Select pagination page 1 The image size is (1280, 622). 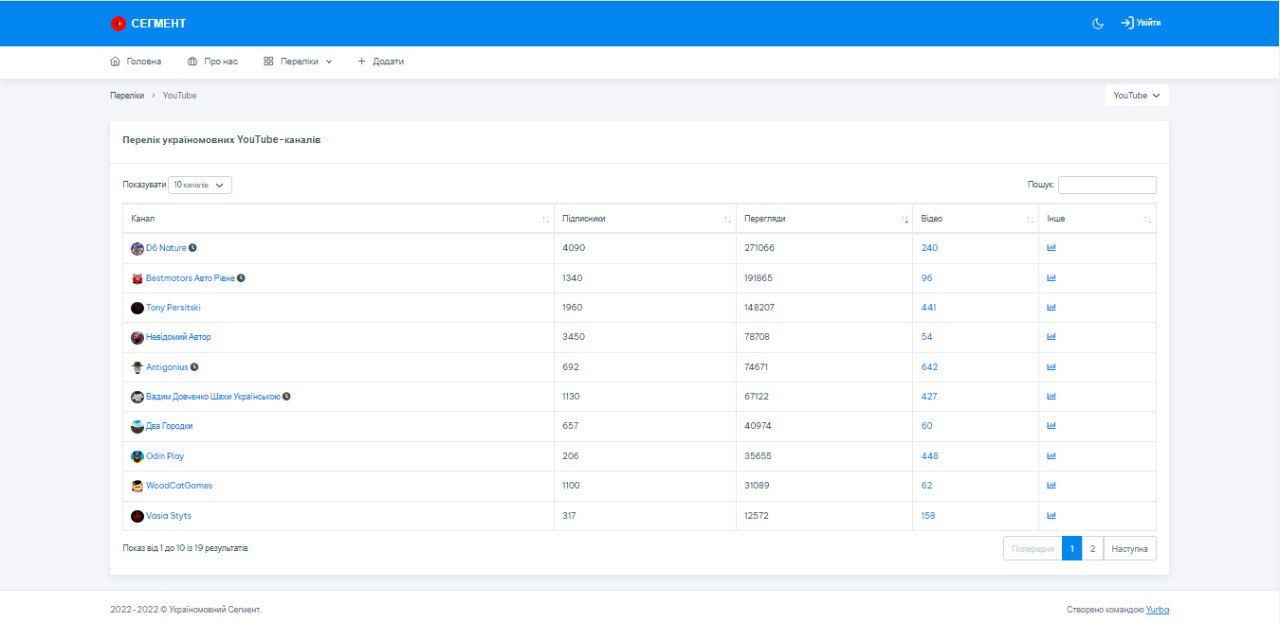[1072, 549]
